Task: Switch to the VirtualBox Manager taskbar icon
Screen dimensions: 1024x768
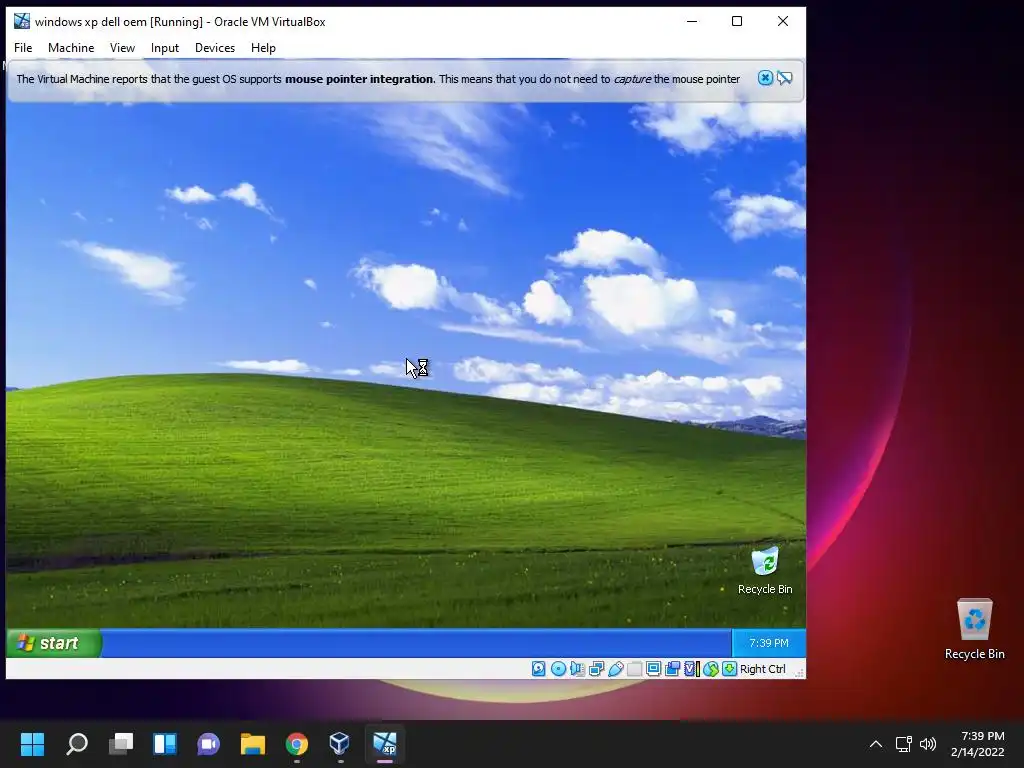Action: pos(340,744)
